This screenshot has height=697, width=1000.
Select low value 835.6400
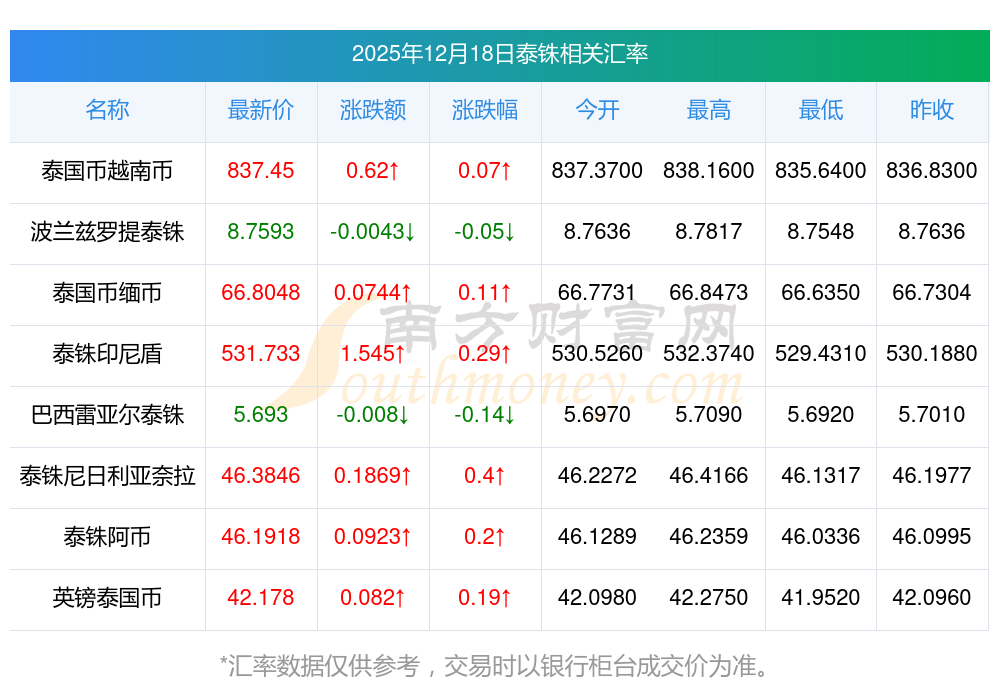point(821,171)
